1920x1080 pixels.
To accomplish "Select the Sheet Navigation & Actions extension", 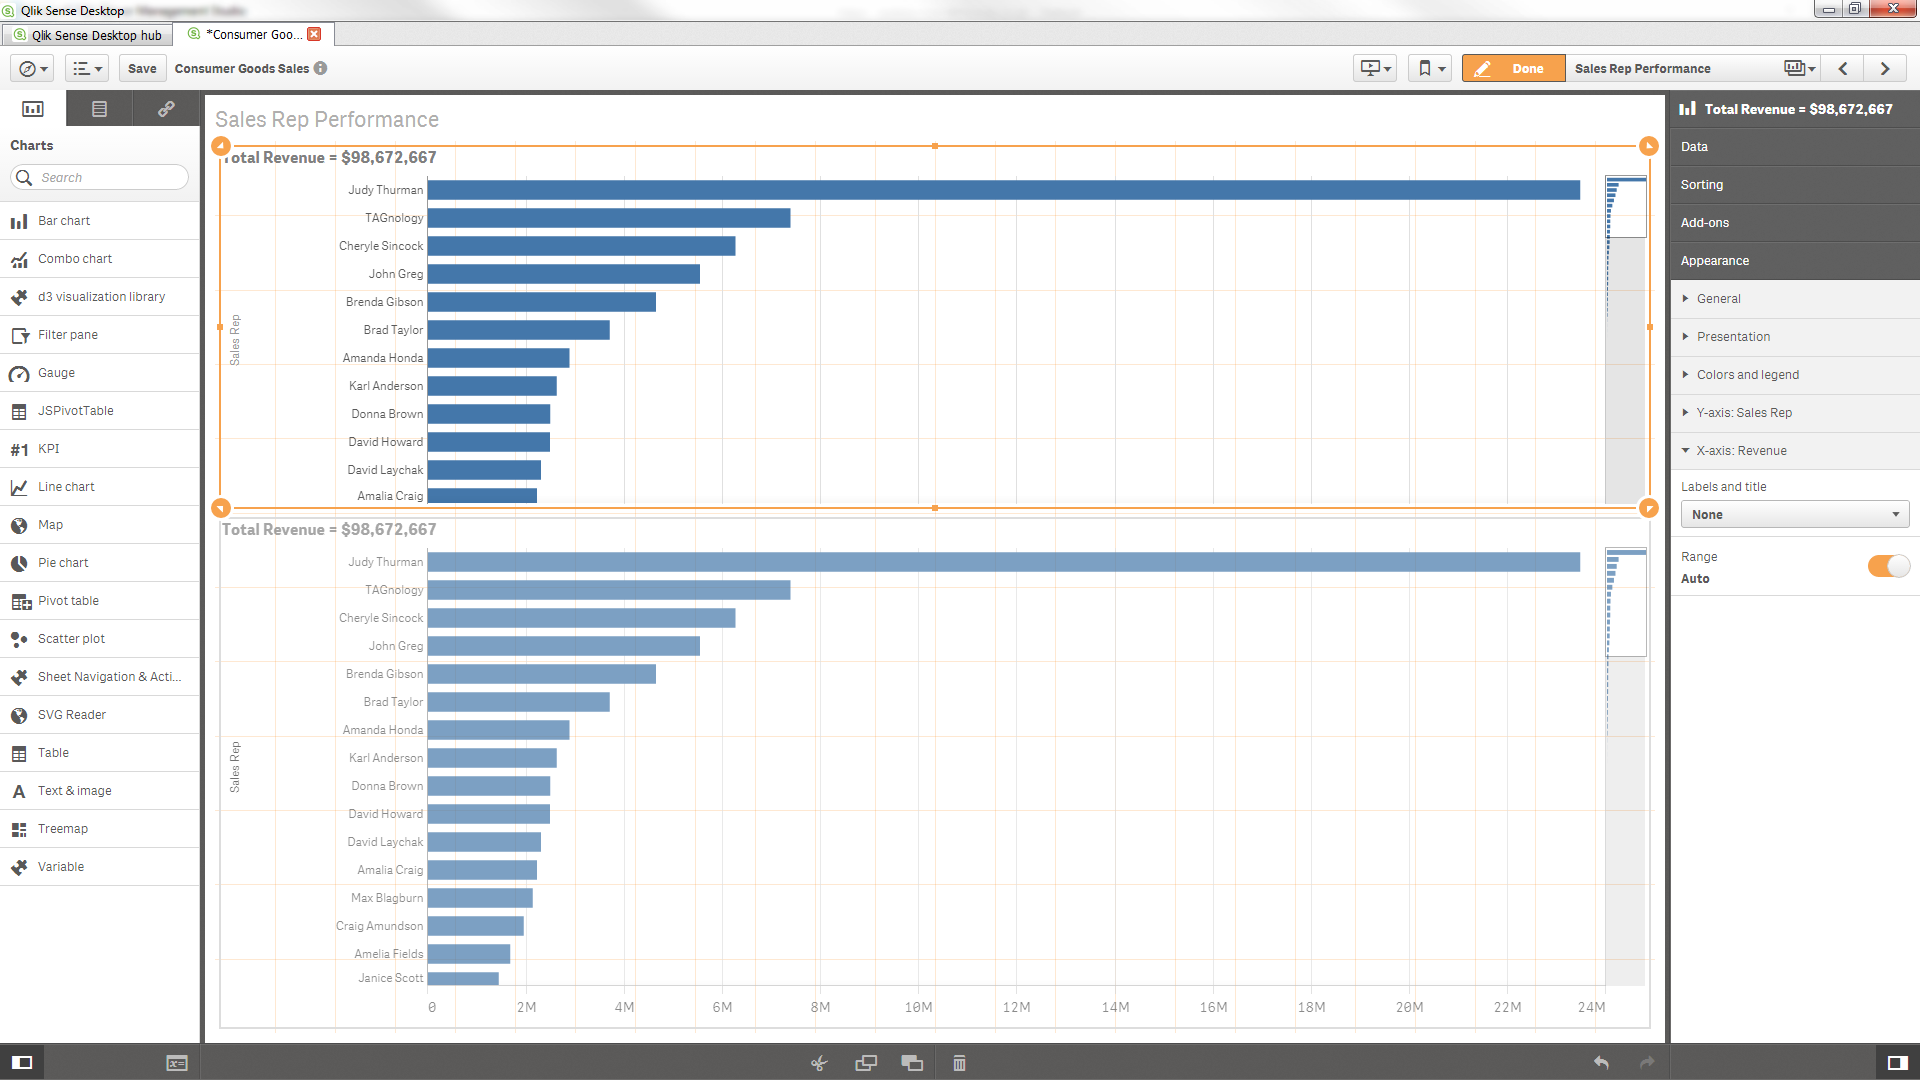I will 100,677.
